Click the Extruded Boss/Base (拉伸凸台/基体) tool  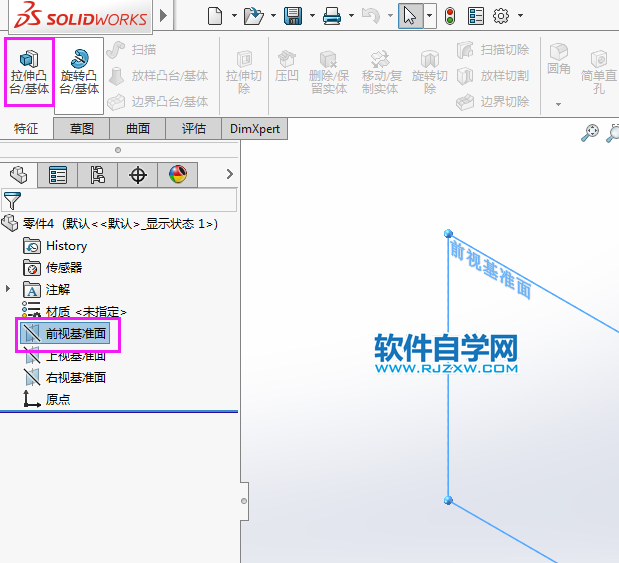click(29, 72)
